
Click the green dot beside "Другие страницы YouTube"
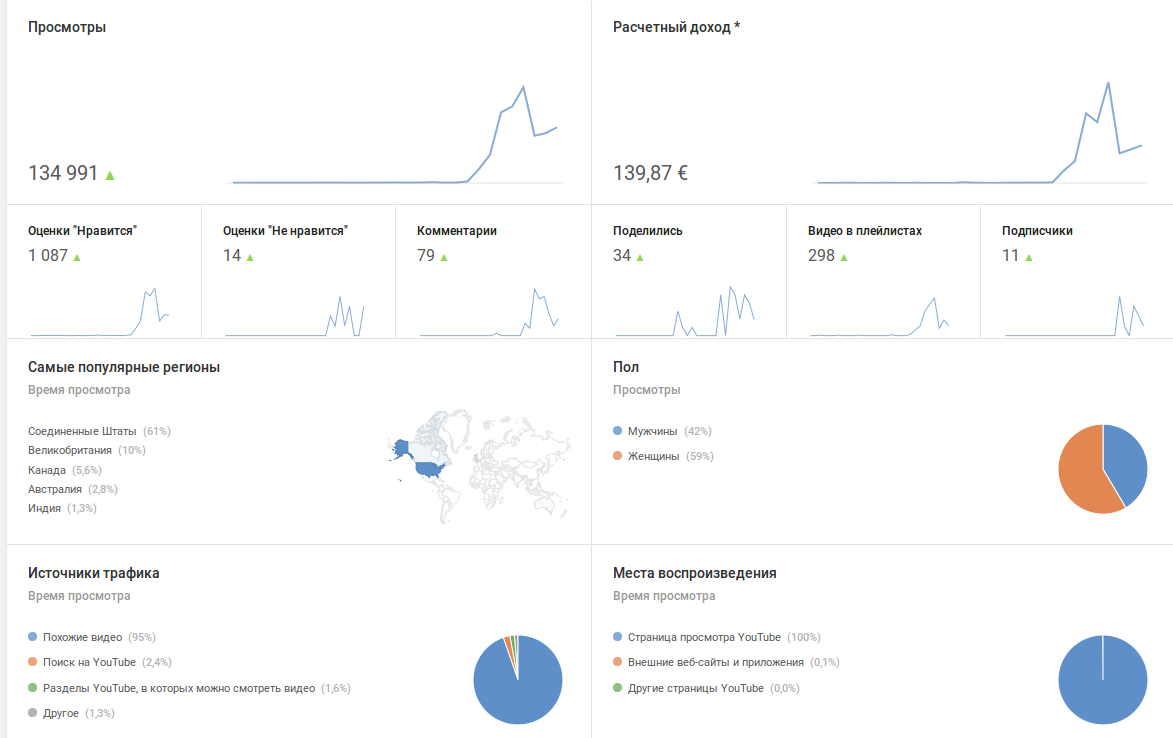618,688
